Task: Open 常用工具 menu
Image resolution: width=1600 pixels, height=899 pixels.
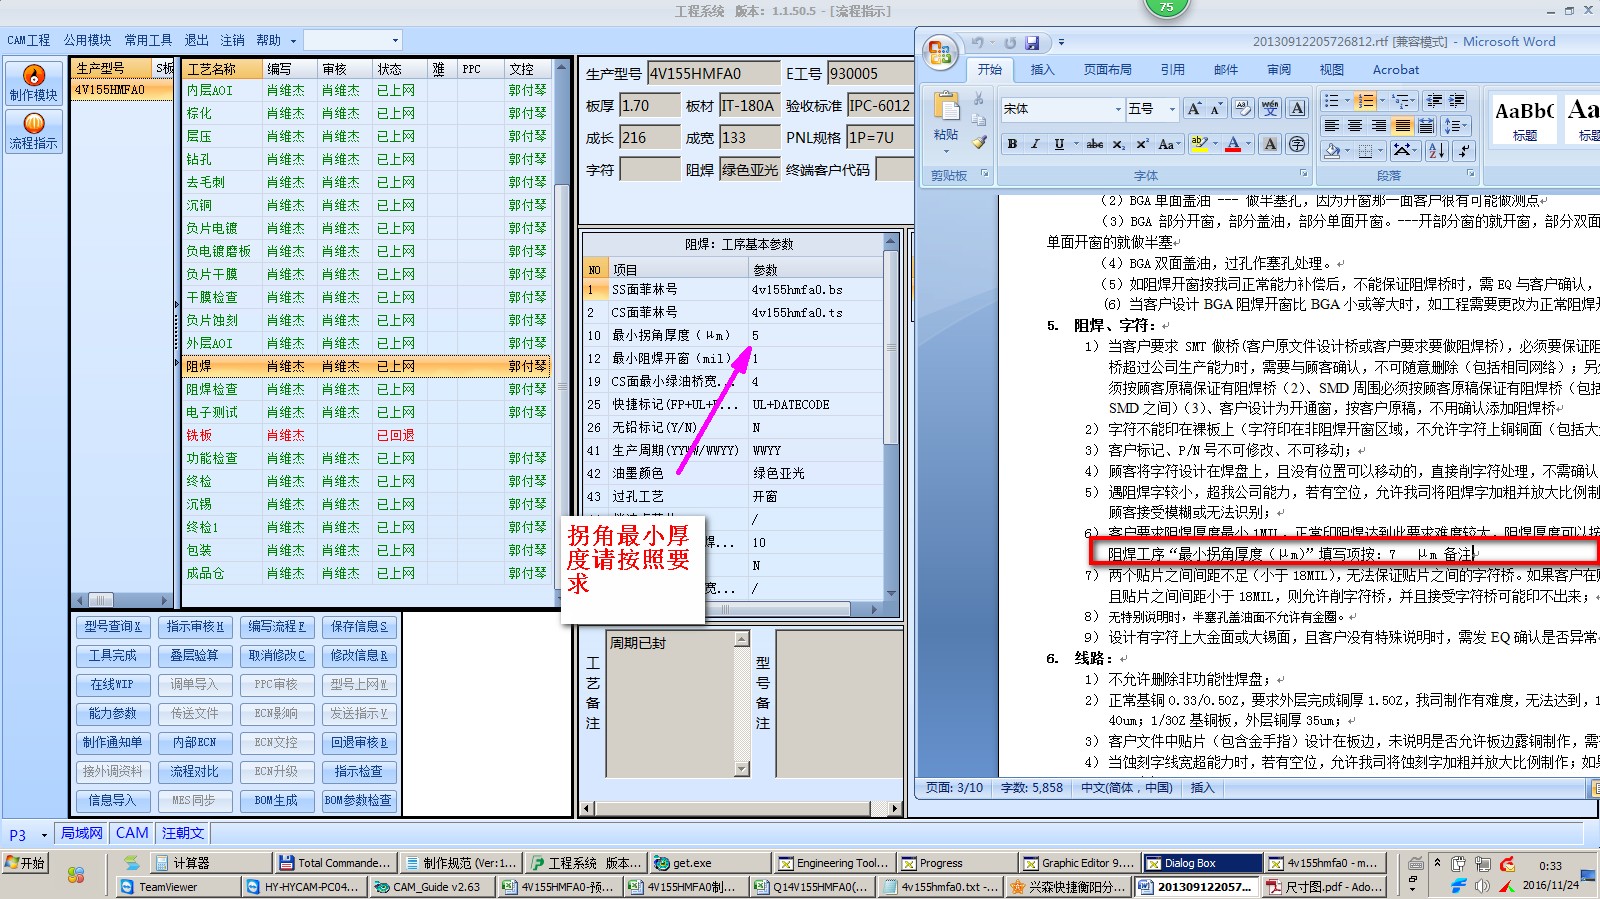Action: point(148,40)
